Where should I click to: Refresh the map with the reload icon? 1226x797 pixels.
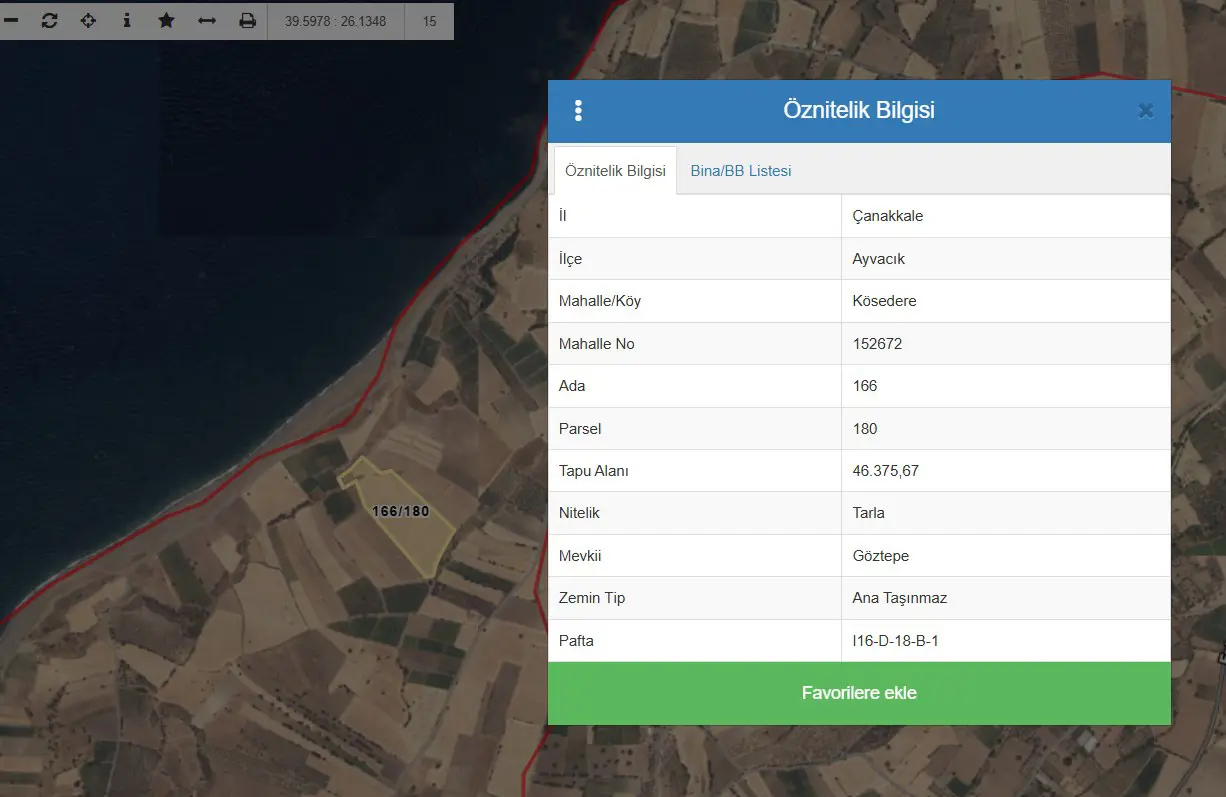[49, 21]
